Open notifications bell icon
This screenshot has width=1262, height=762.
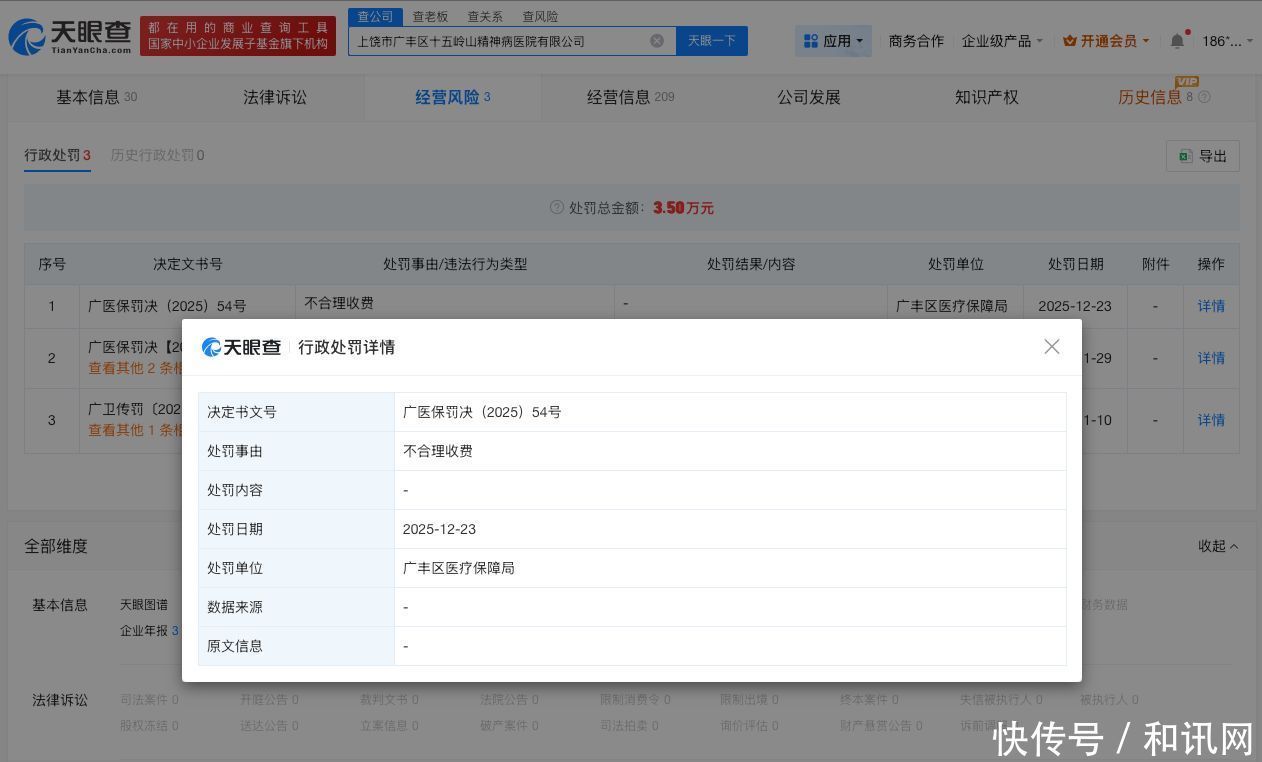1177,41
